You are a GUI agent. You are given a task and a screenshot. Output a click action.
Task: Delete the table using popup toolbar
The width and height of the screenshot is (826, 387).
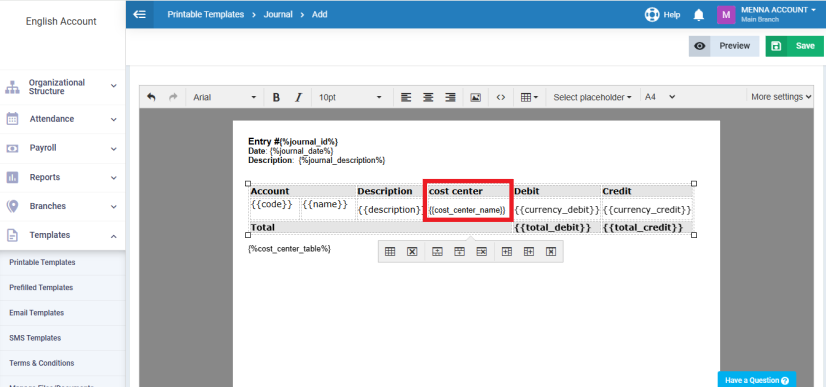click(412, 252)
